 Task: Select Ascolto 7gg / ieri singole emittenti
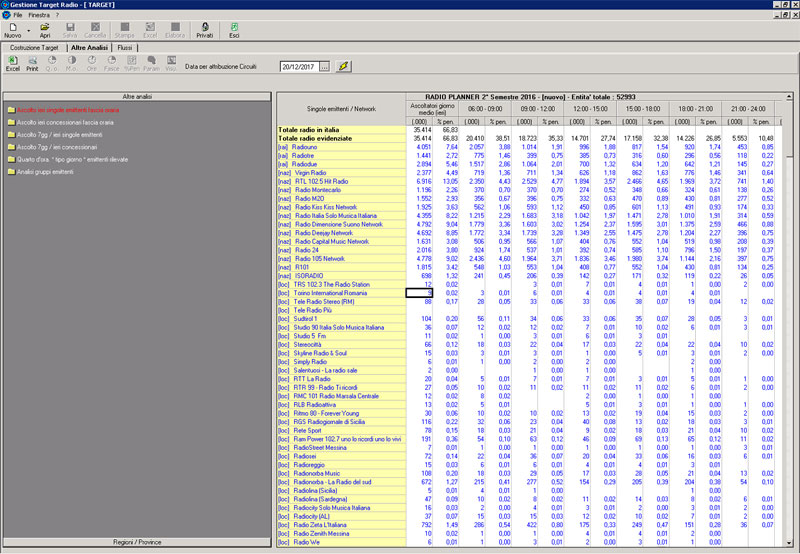click(59, 134)
